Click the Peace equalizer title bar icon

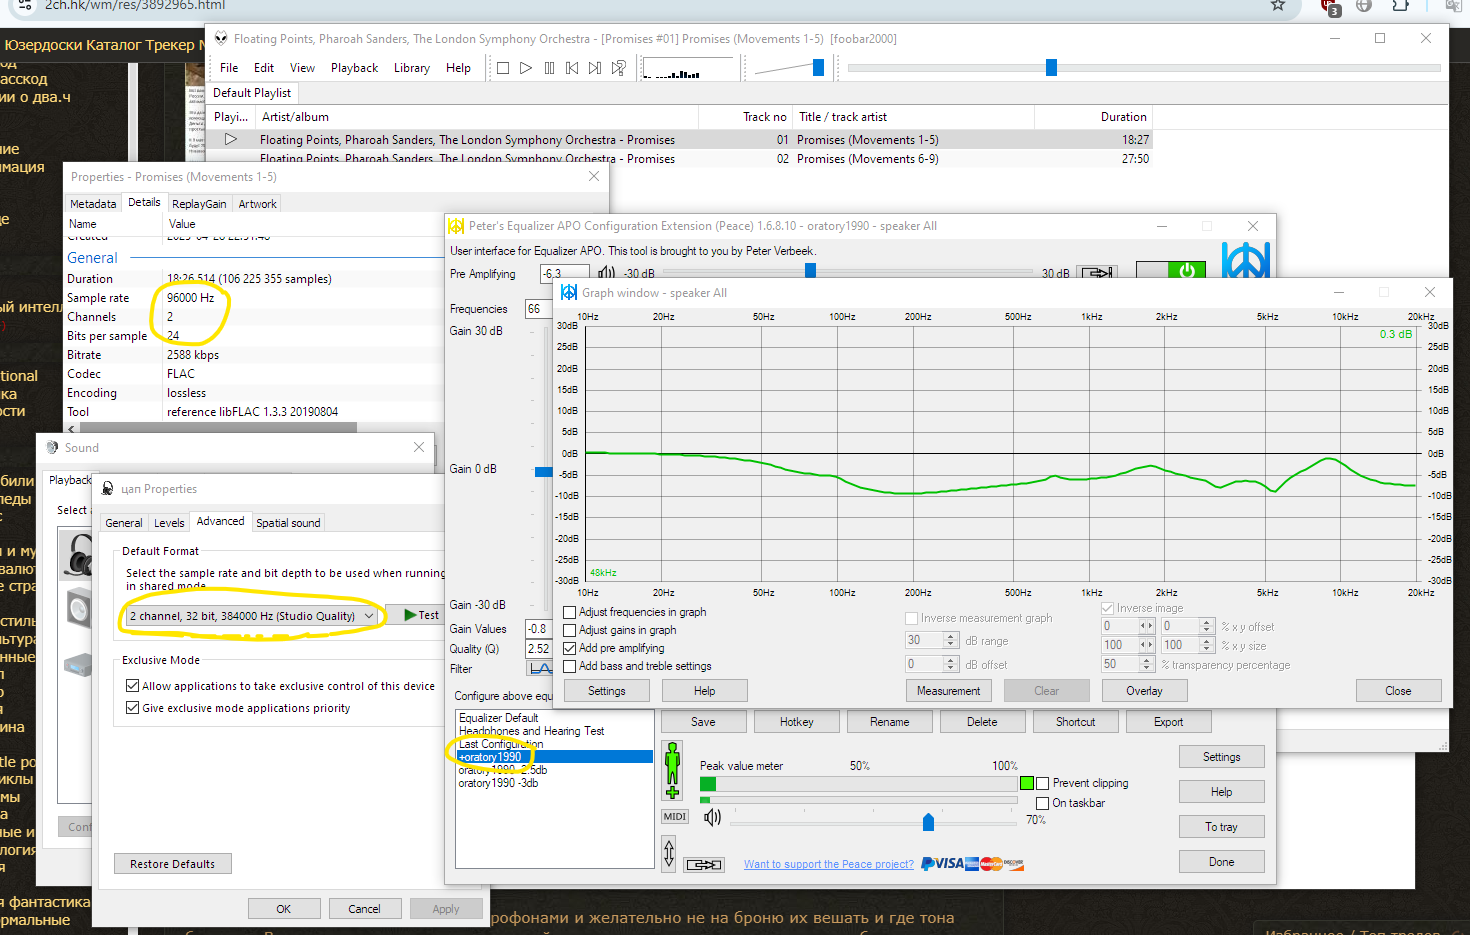456,226
